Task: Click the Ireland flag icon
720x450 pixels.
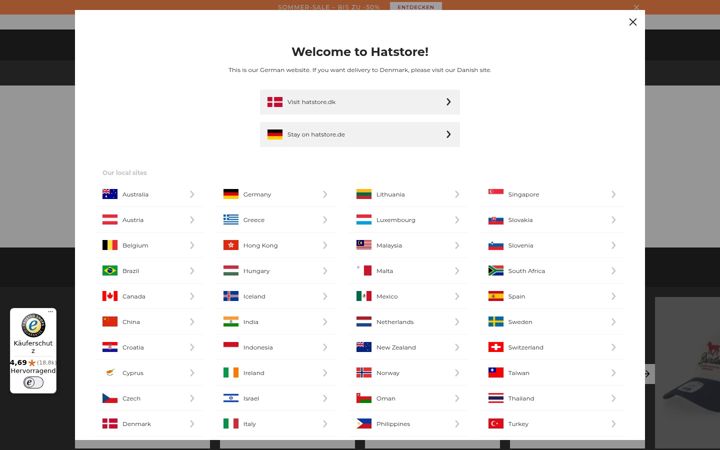Action: (231, 373)
